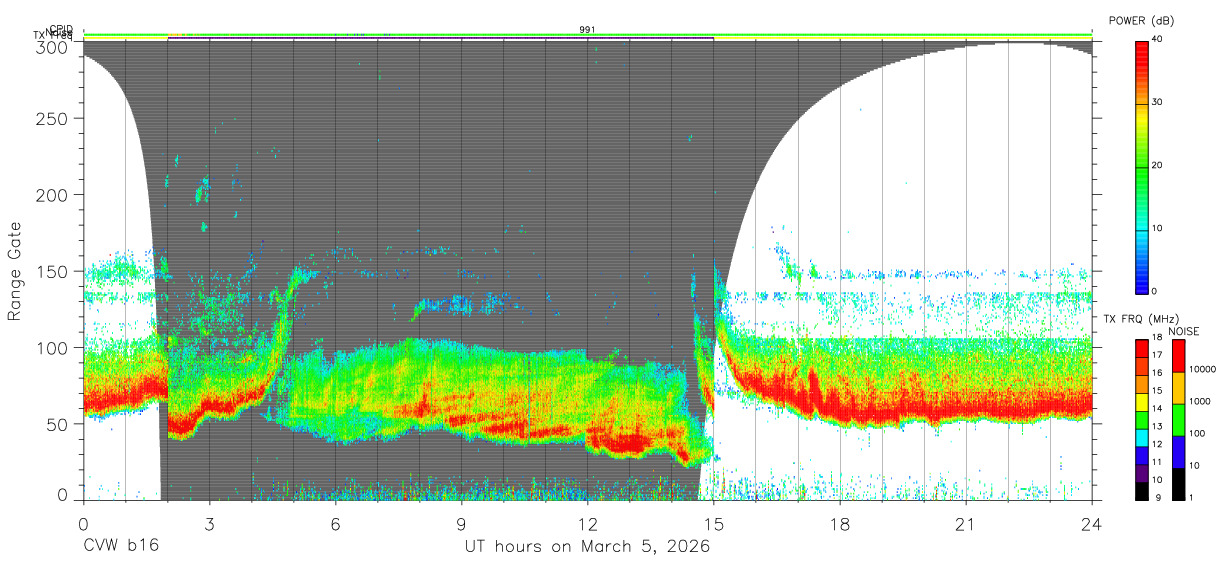The width and height of the screenshot is (1228, 567).
Task: Click the green 13–14 MHz TX frequency swatch
Action: coord(1142,420)
